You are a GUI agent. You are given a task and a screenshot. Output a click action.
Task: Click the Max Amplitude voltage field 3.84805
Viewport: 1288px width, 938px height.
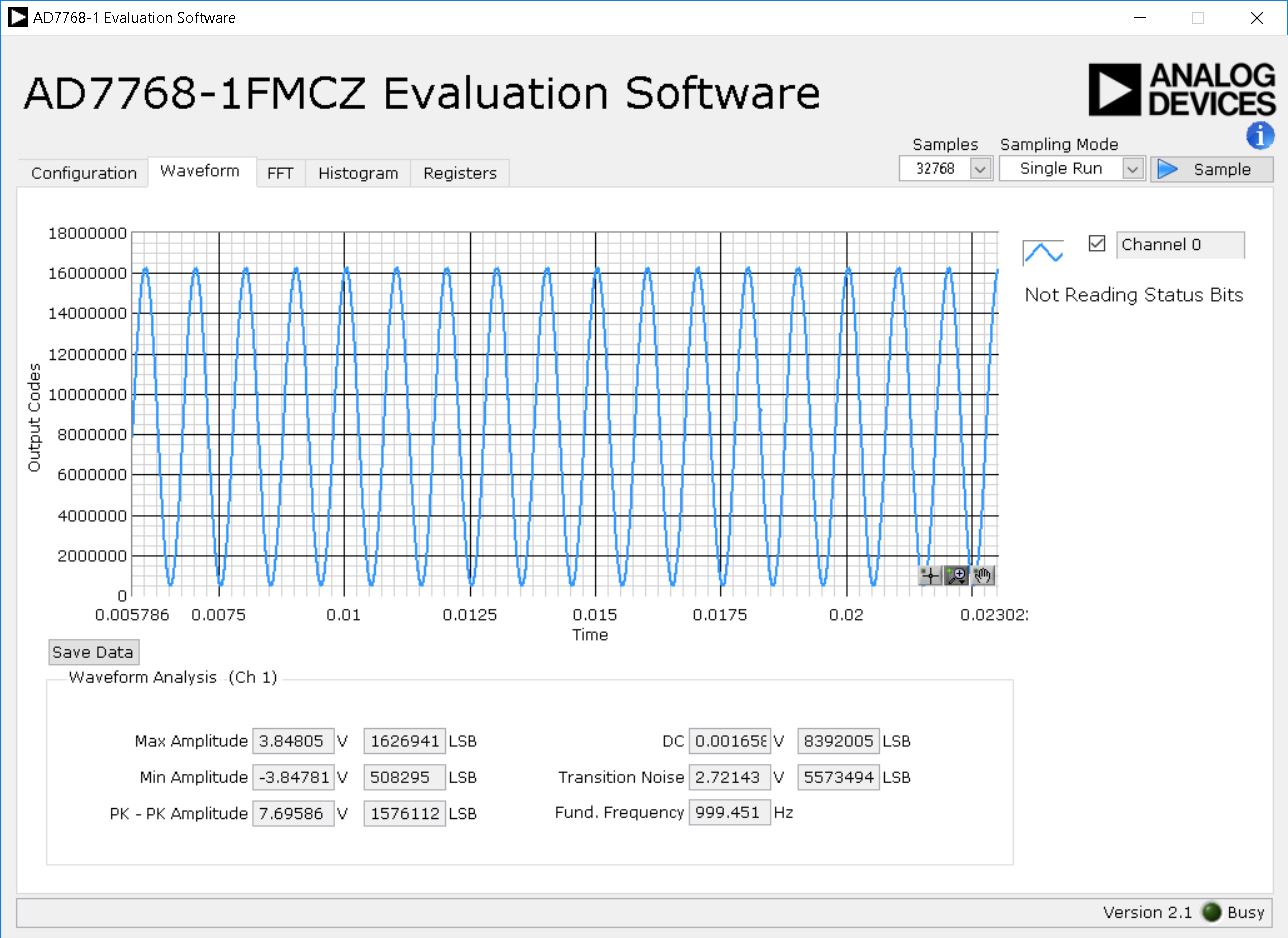[293, 742]
